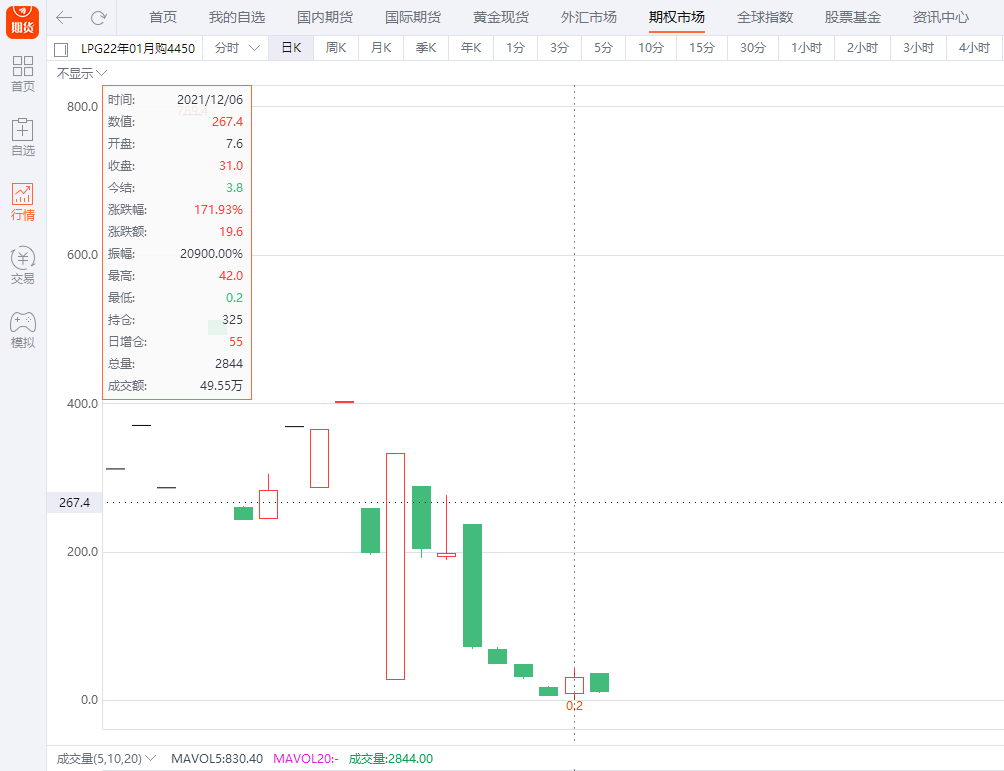Screen dimensions: 1004x771
Task: Click the back arrow navigation icon
Action: pos(64,18)
